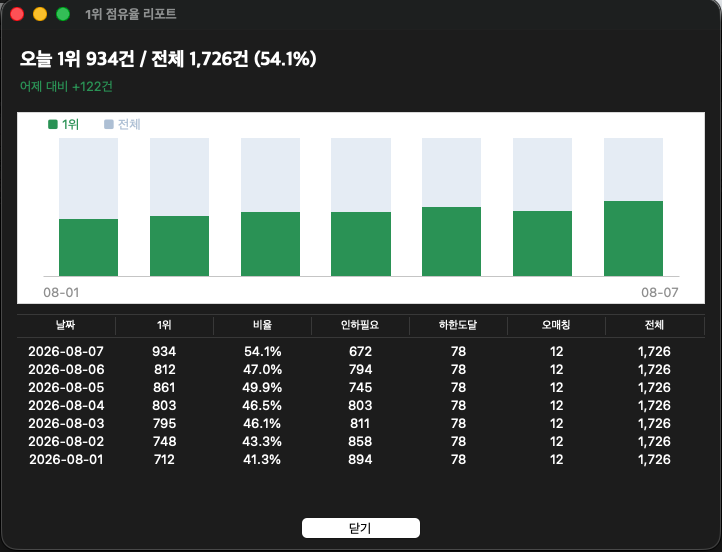Maximize the window with the green button
722x552 pixels.
point(63,14)
